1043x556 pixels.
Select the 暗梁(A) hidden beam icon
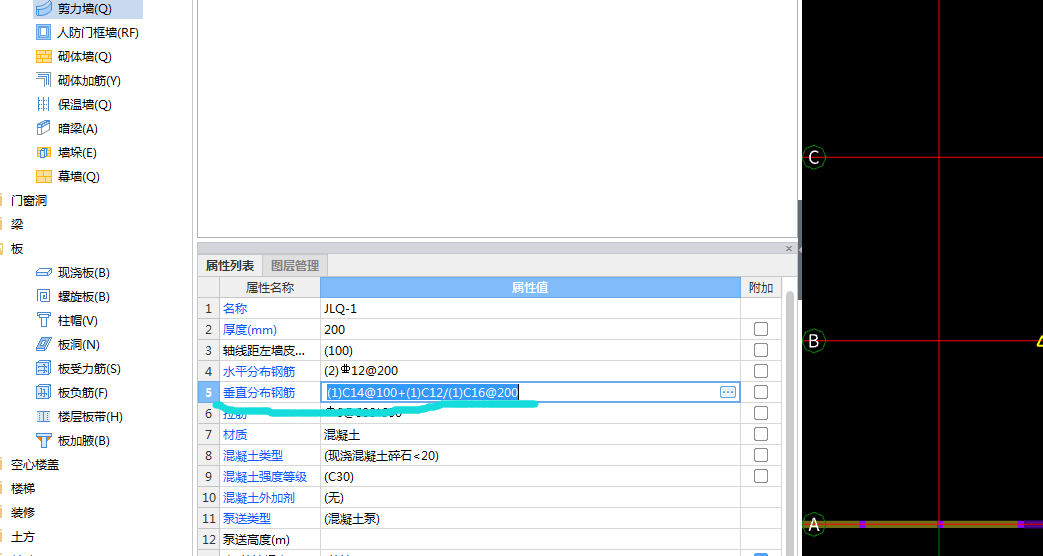coord(43,128)
